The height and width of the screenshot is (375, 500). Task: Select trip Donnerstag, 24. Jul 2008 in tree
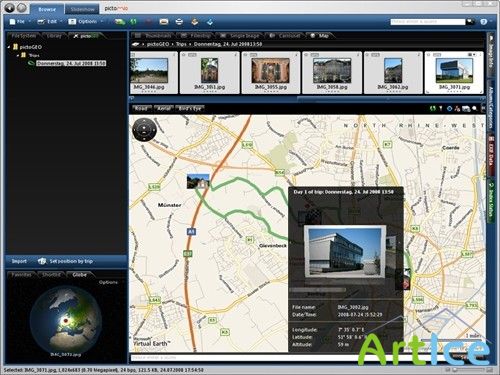pyautogui.click(x=71, y=63)
